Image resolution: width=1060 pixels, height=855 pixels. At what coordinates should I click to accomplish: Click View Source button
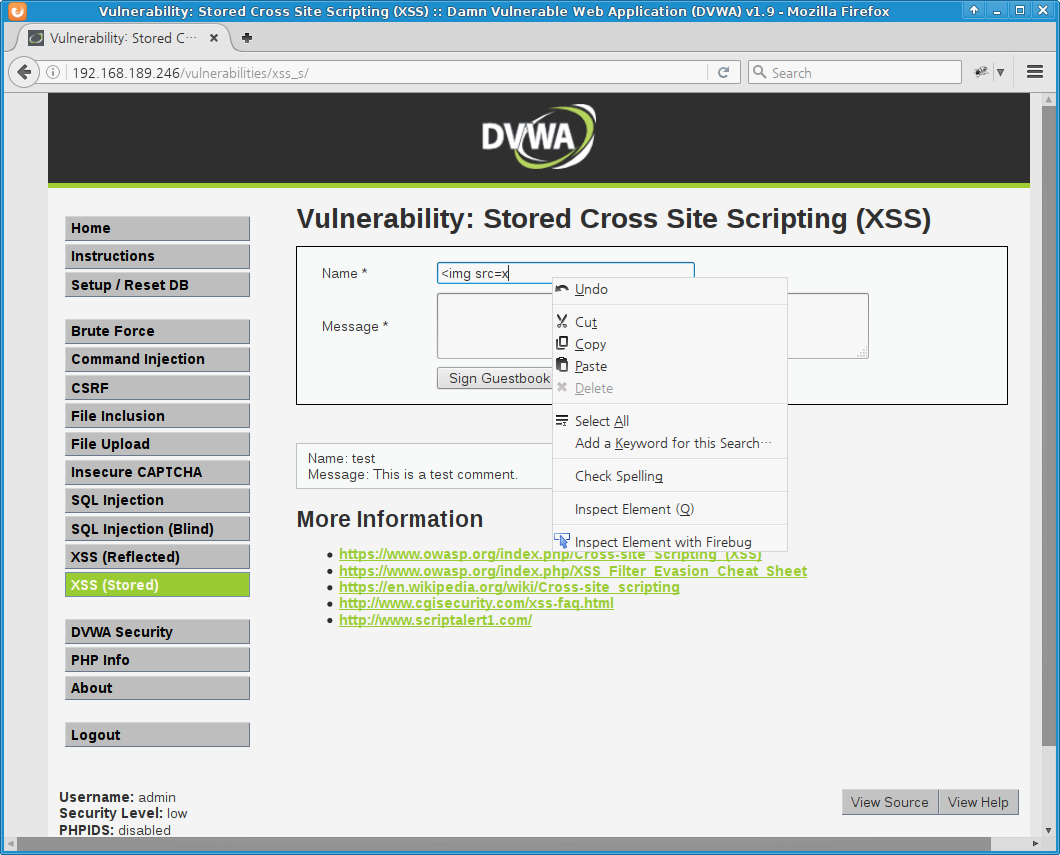pyautogui.click(x=889, y=802)
